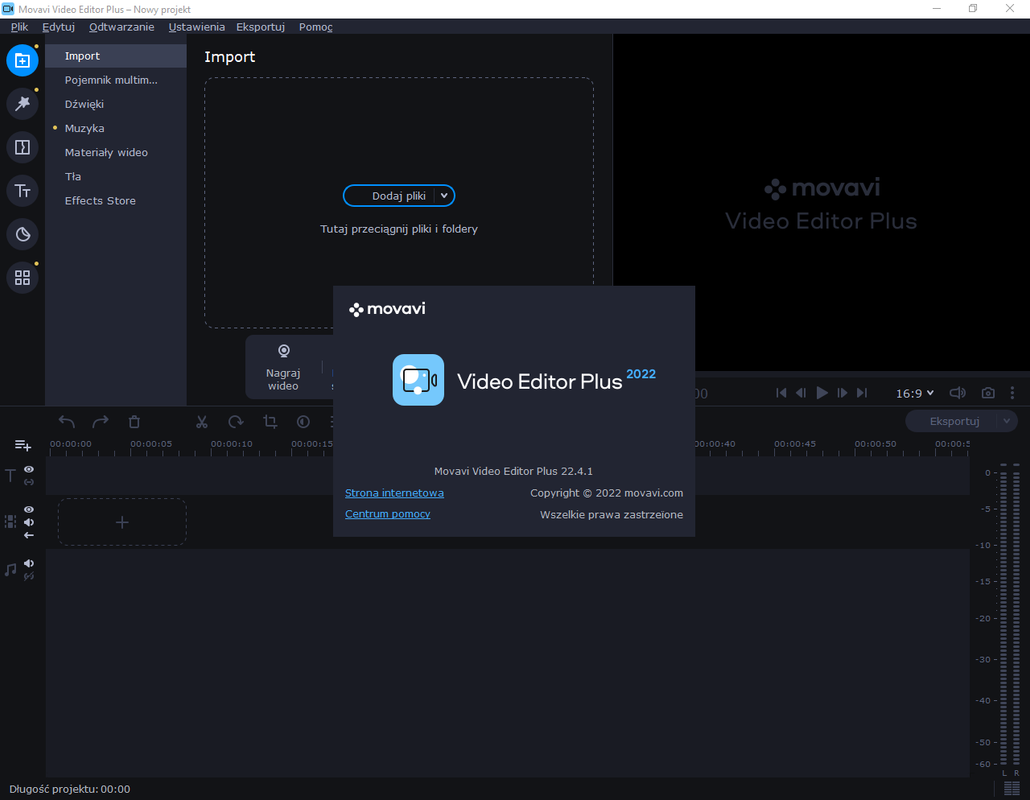Open the Edytuj menu
The height and width of the screenshot is (800, 1030).
point(58,27)
